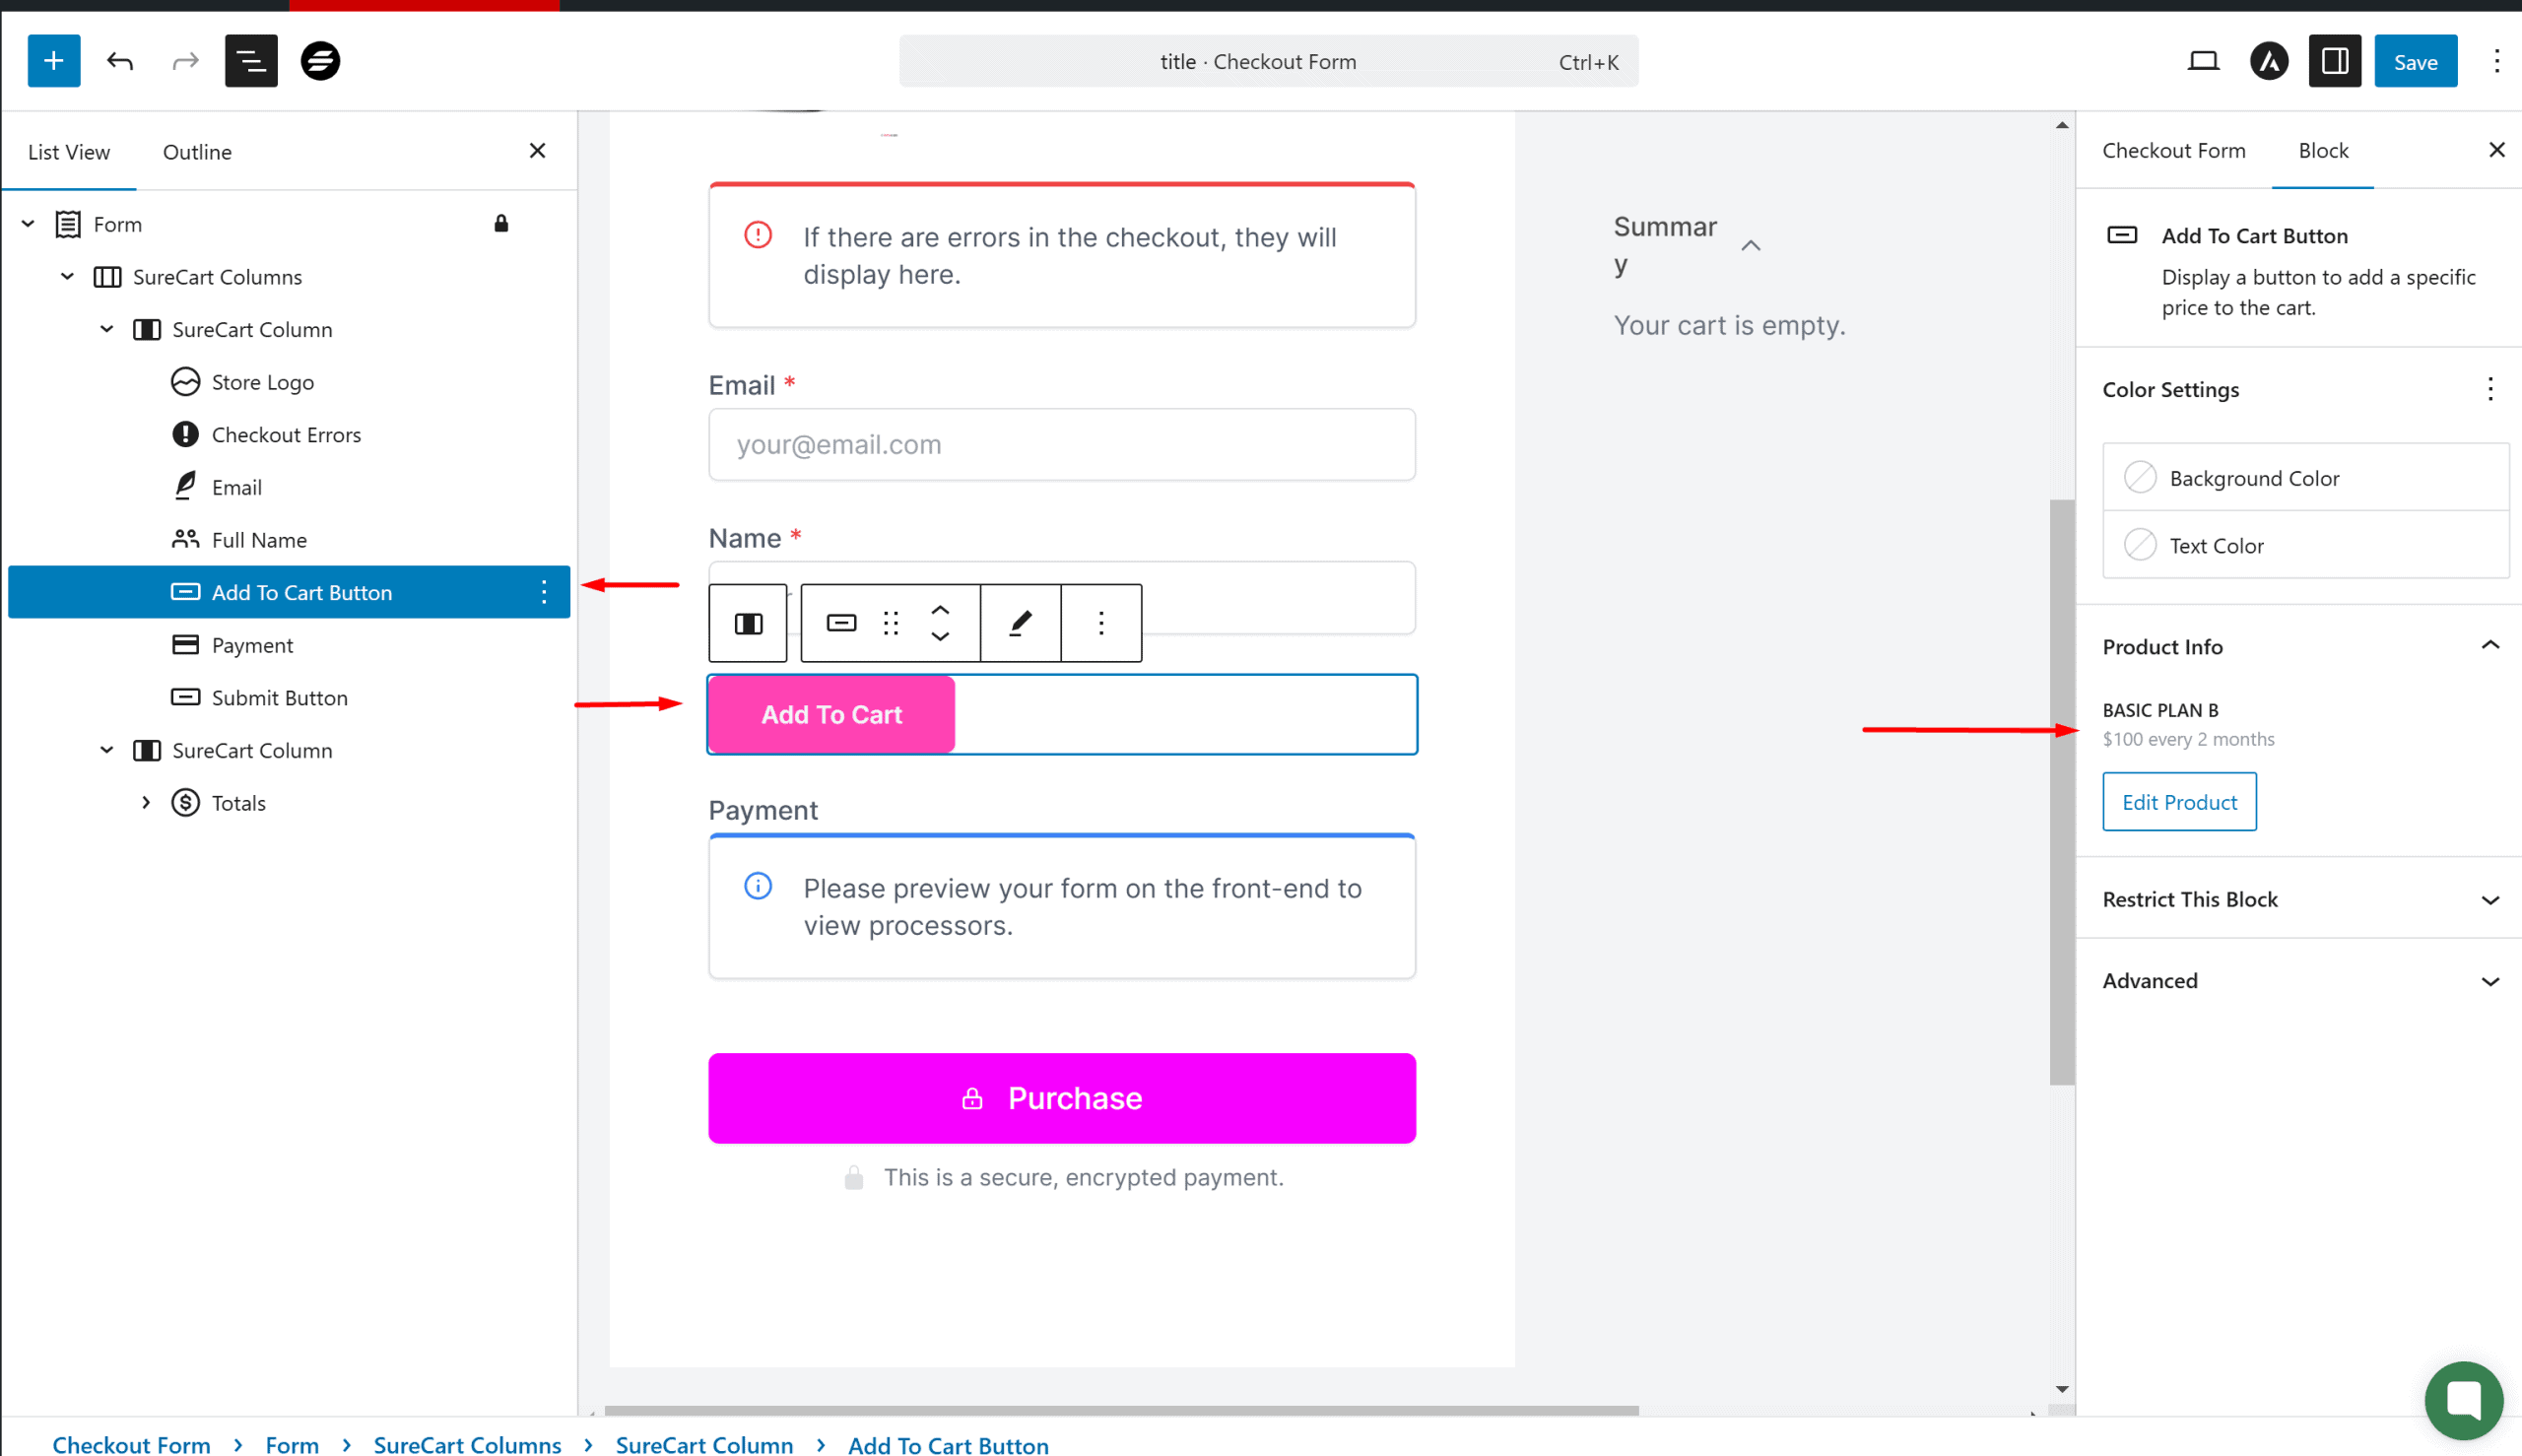Screen dimensions: 2522x1456
Task: Click the Edit Product button
Action: tap(2178, 801)
